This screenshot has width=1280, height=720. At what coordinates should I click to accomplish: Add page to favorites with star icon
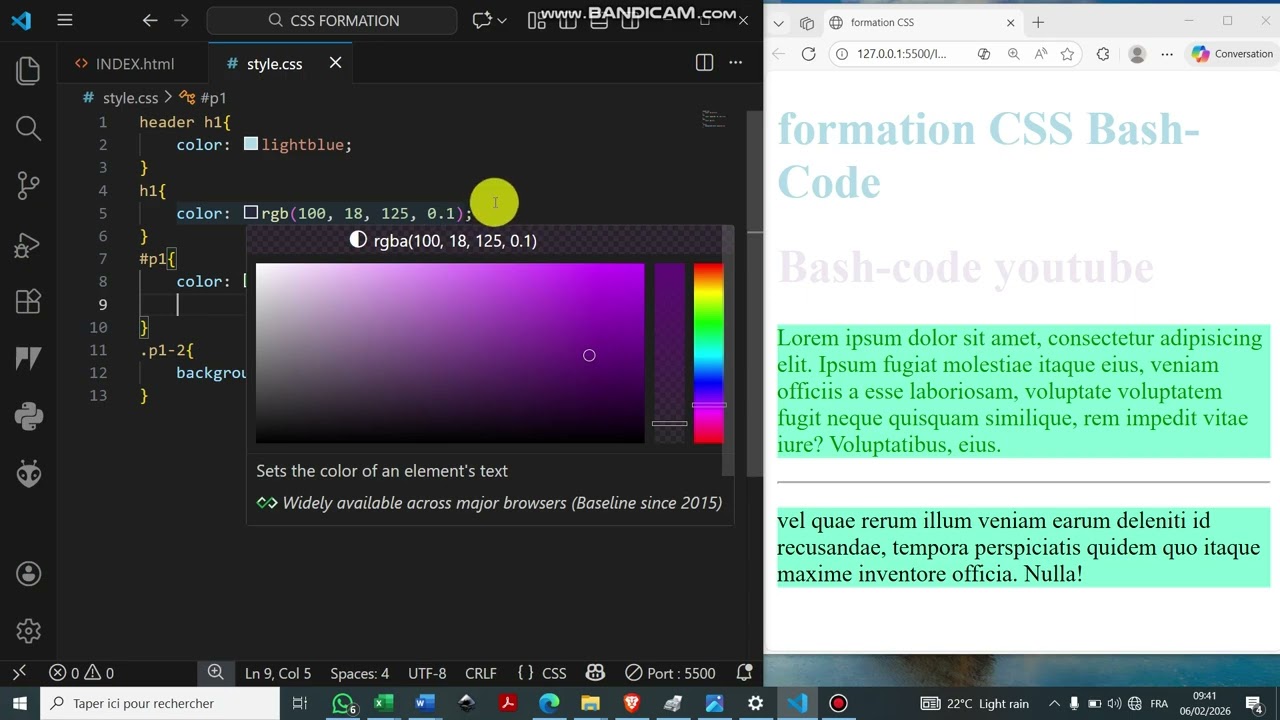click(1067, 54)
